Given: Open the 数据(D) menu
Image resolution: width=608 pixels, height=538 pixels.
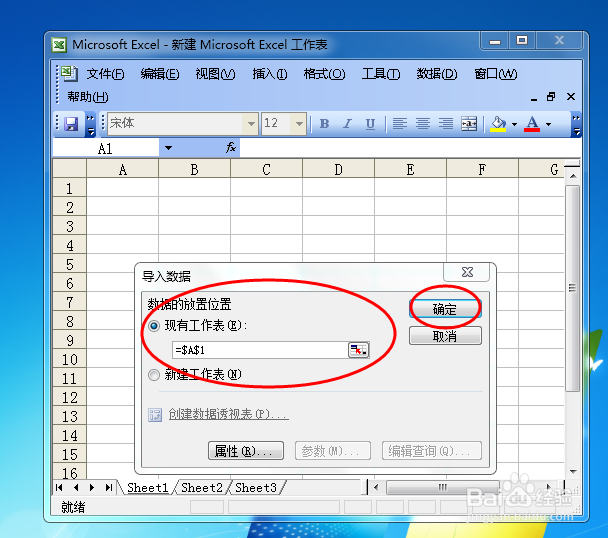Looking at the screenshot, I should (x=437, y=74).
